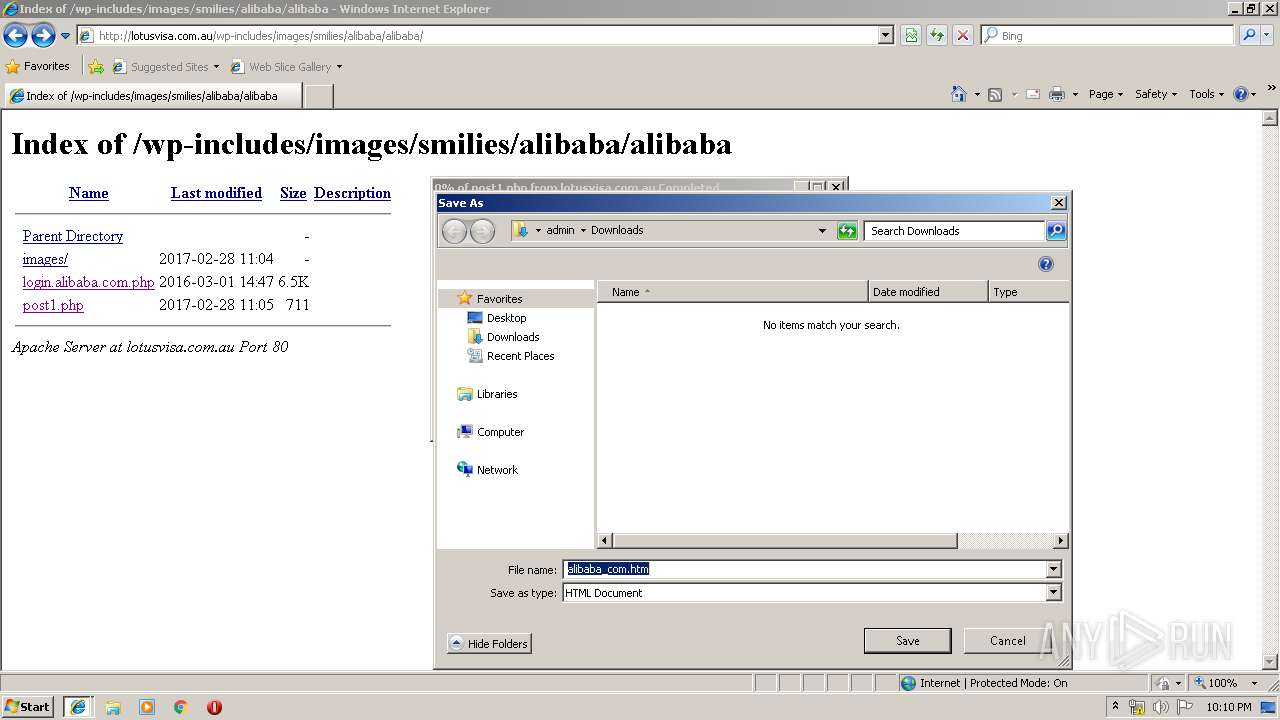The image size is (1280, 720).
Task: Open the File name combo box dropdown
Action: 1053,569
